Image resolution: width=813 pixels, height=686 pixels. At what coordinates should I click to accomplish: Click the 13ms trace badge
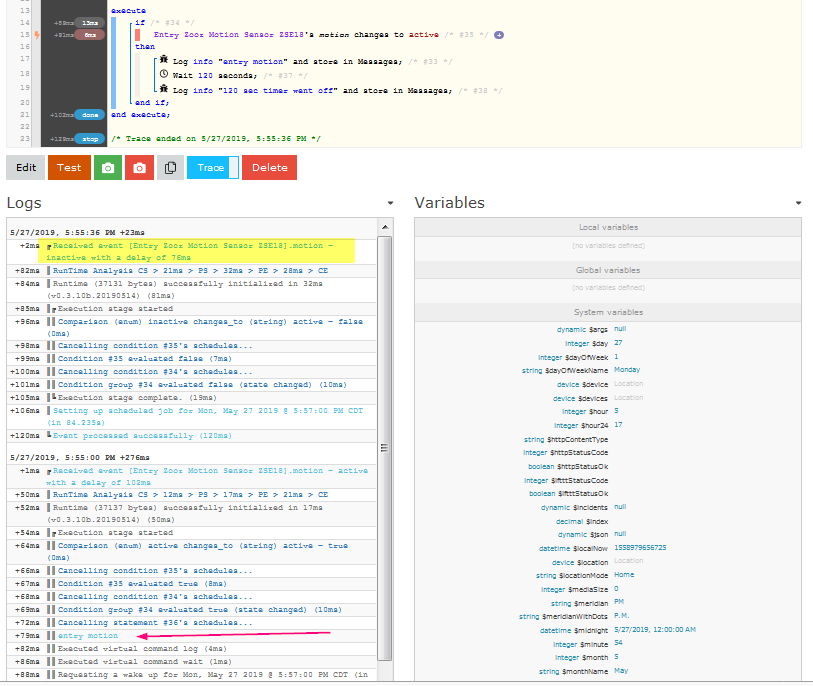[90, 23]
